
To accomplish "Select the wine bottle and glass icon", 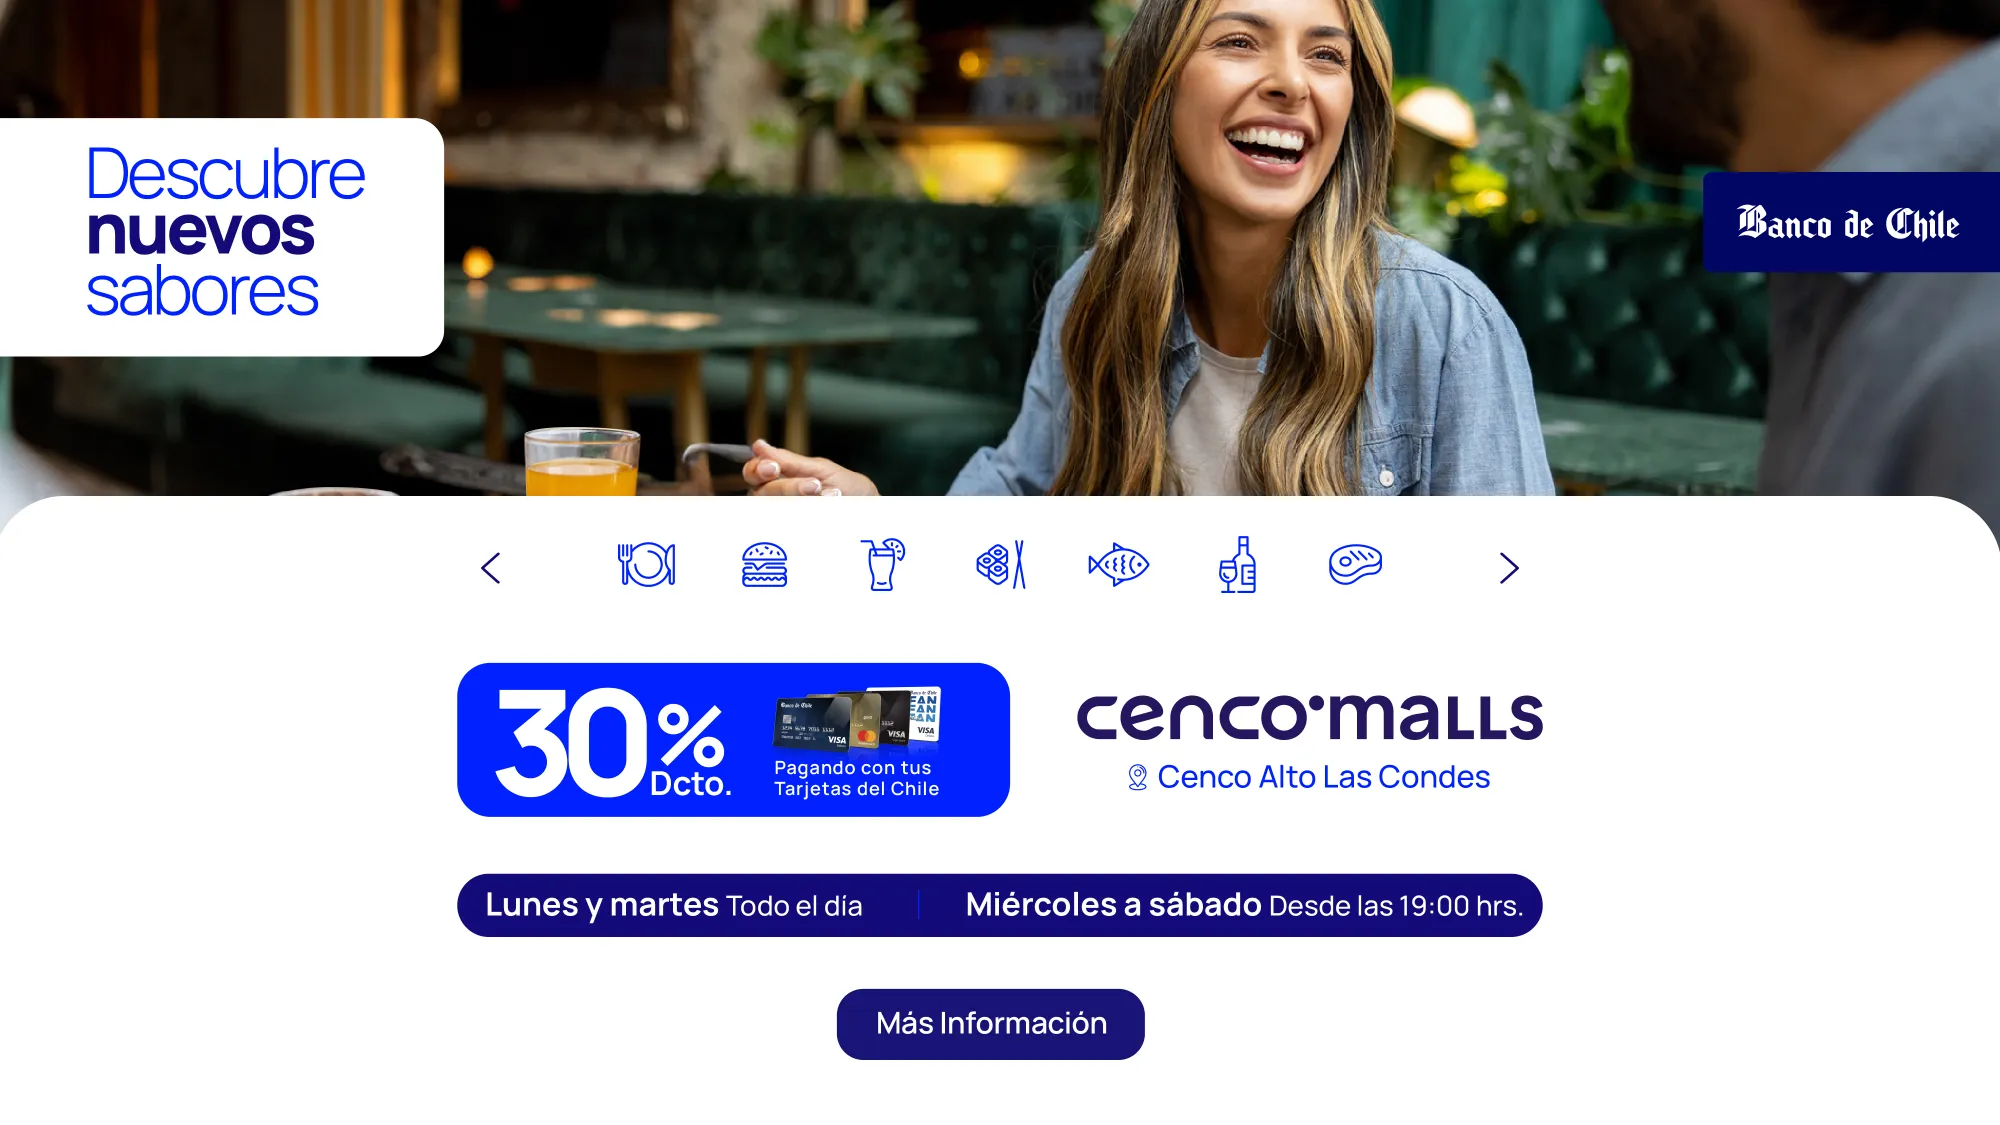I will 1237,564.
